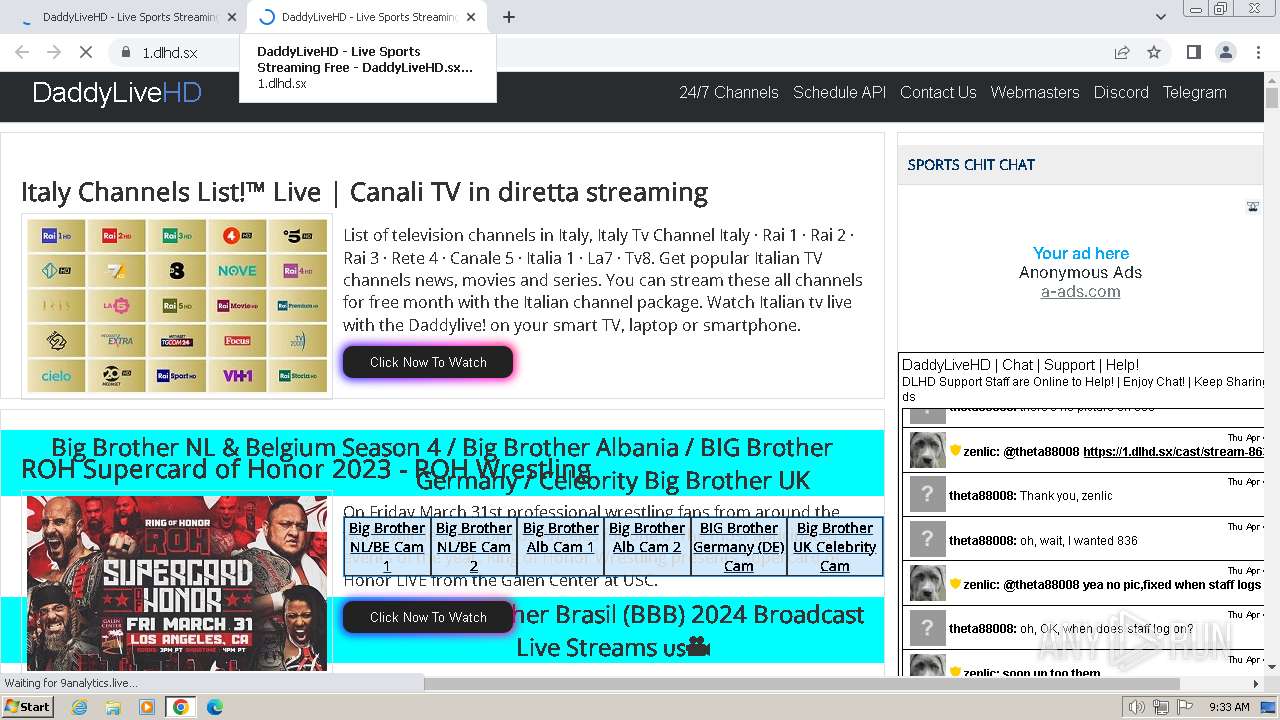Screen dimensions: 1280x720
Task: Click zenlic's dog avatar on stream link message
Action: [x=928, y=450]
